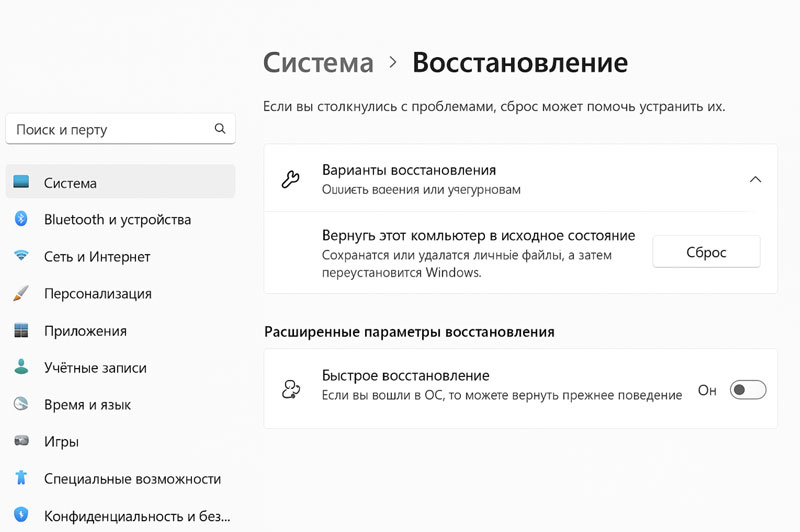Open the Игры settings page
Screen dimensions: 800x532
[x=120, y=441]
